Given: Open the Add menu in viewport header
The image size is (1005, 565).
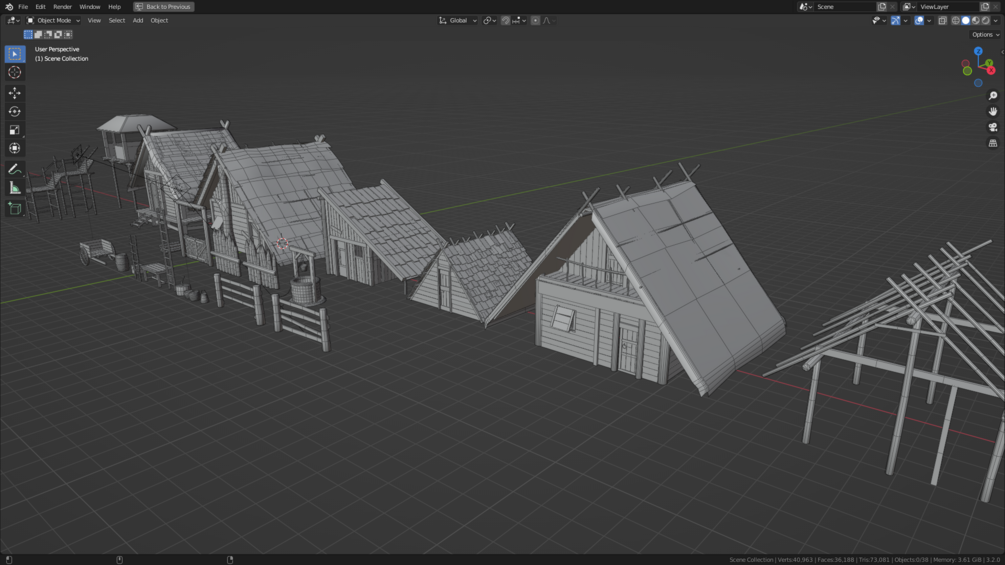Looking at the screenshot, I should coord(138,20).
